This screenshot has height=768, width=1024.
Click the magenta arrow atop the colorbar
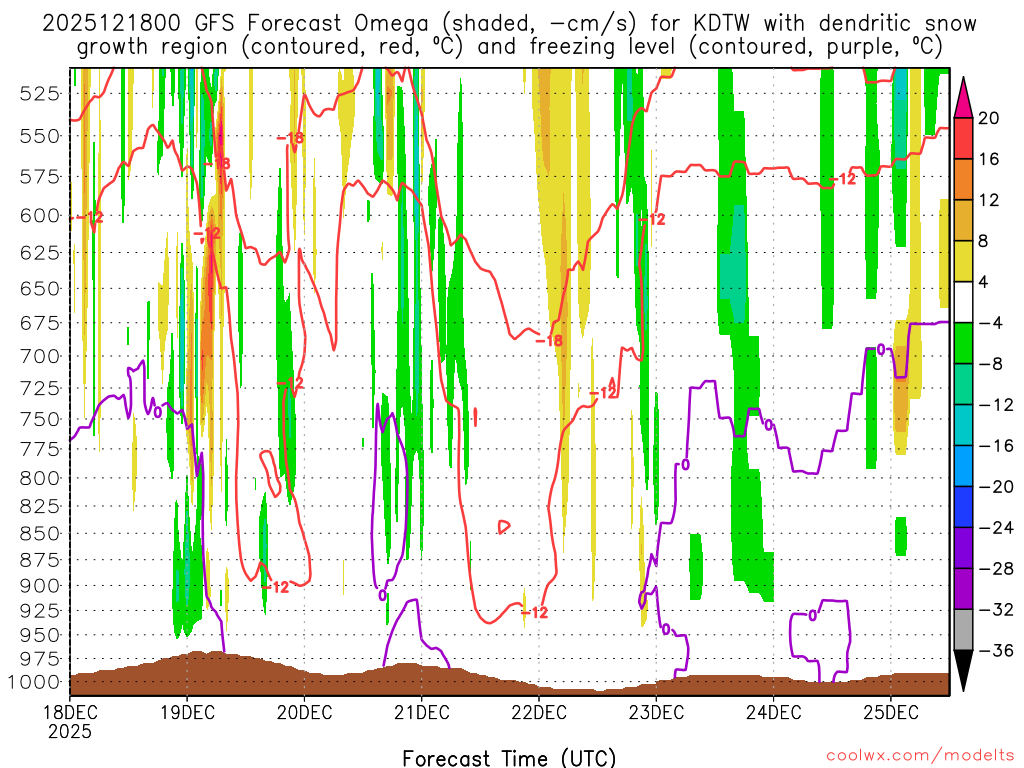click(x=963, y=98)
